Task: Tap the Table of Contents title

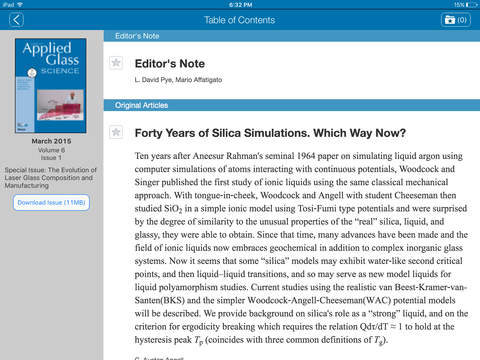Action: [x=240, y=20]
